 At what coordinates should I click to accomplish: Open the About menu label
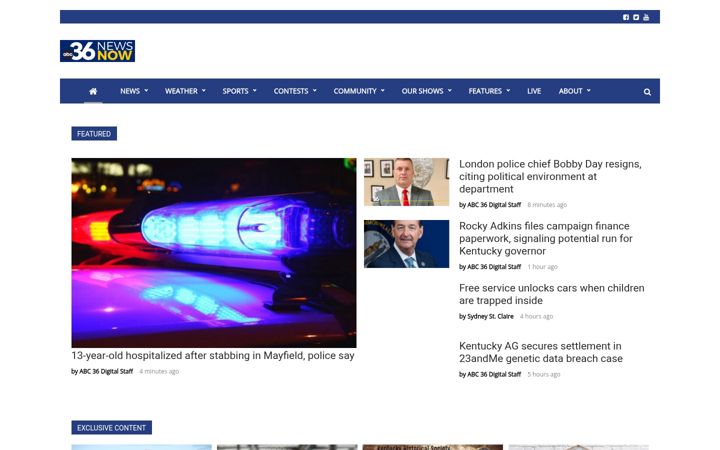[x=570, y=91]
